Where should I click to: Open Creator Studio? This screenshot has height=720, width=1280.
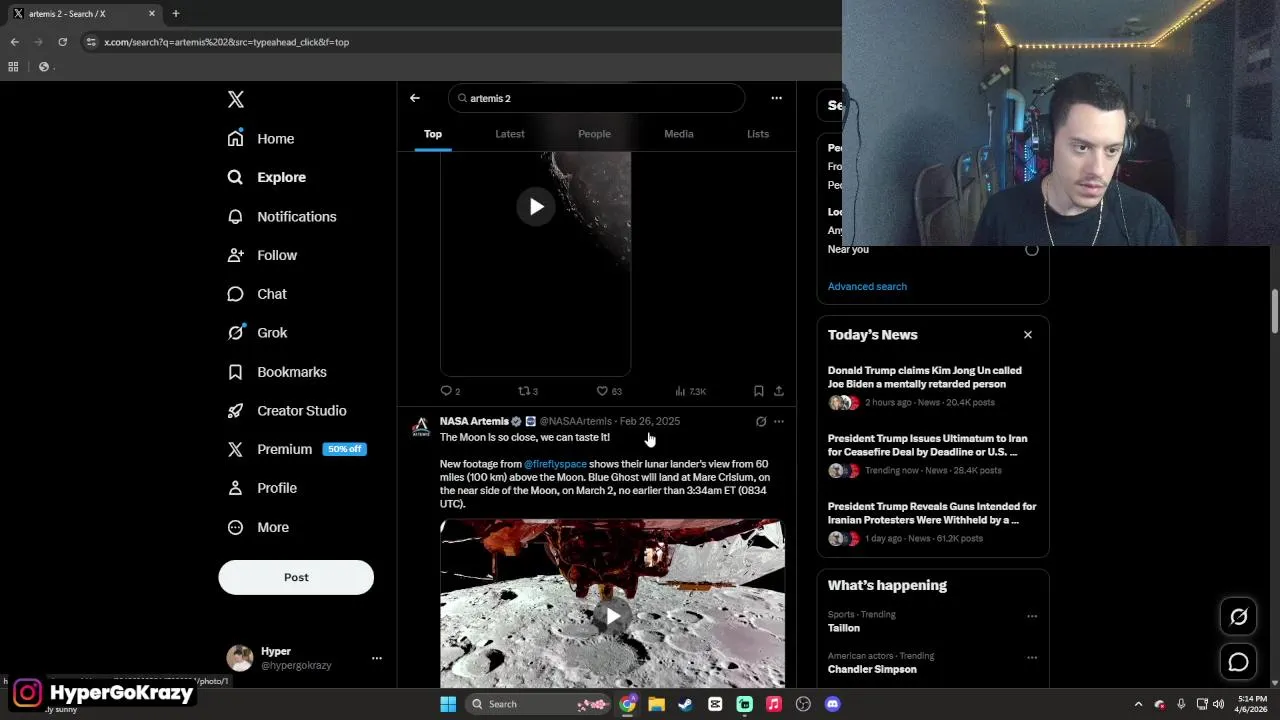(x=287, y=411)
